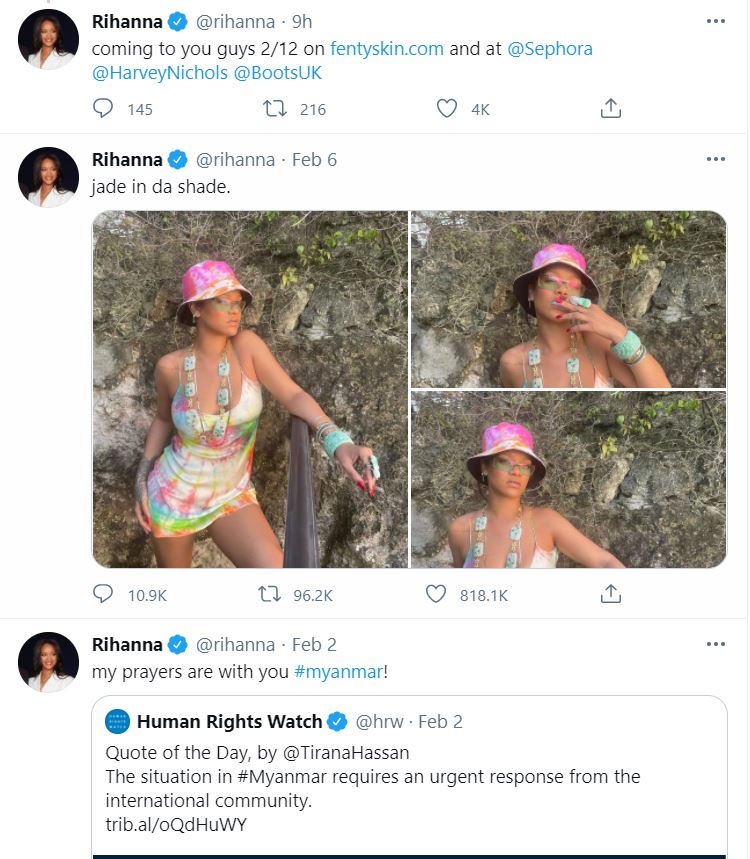Viewport: 750px width, 859px height.
Task: Share the 'jade in da shade' tweet
Action: pos(610,594)
